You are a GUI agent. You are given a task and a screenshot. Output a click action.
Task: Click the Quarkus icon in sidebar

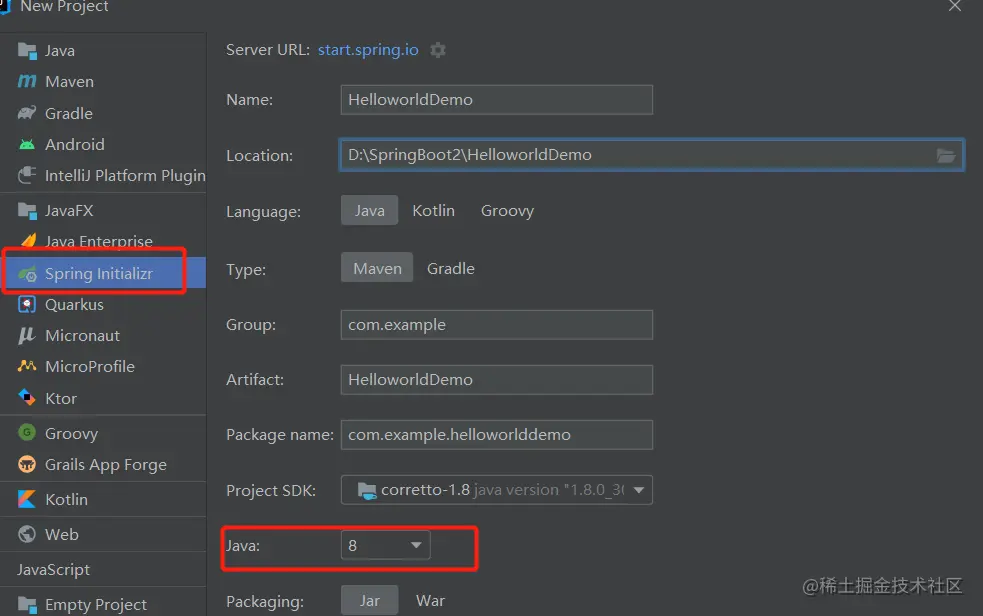tap(27, 305)
